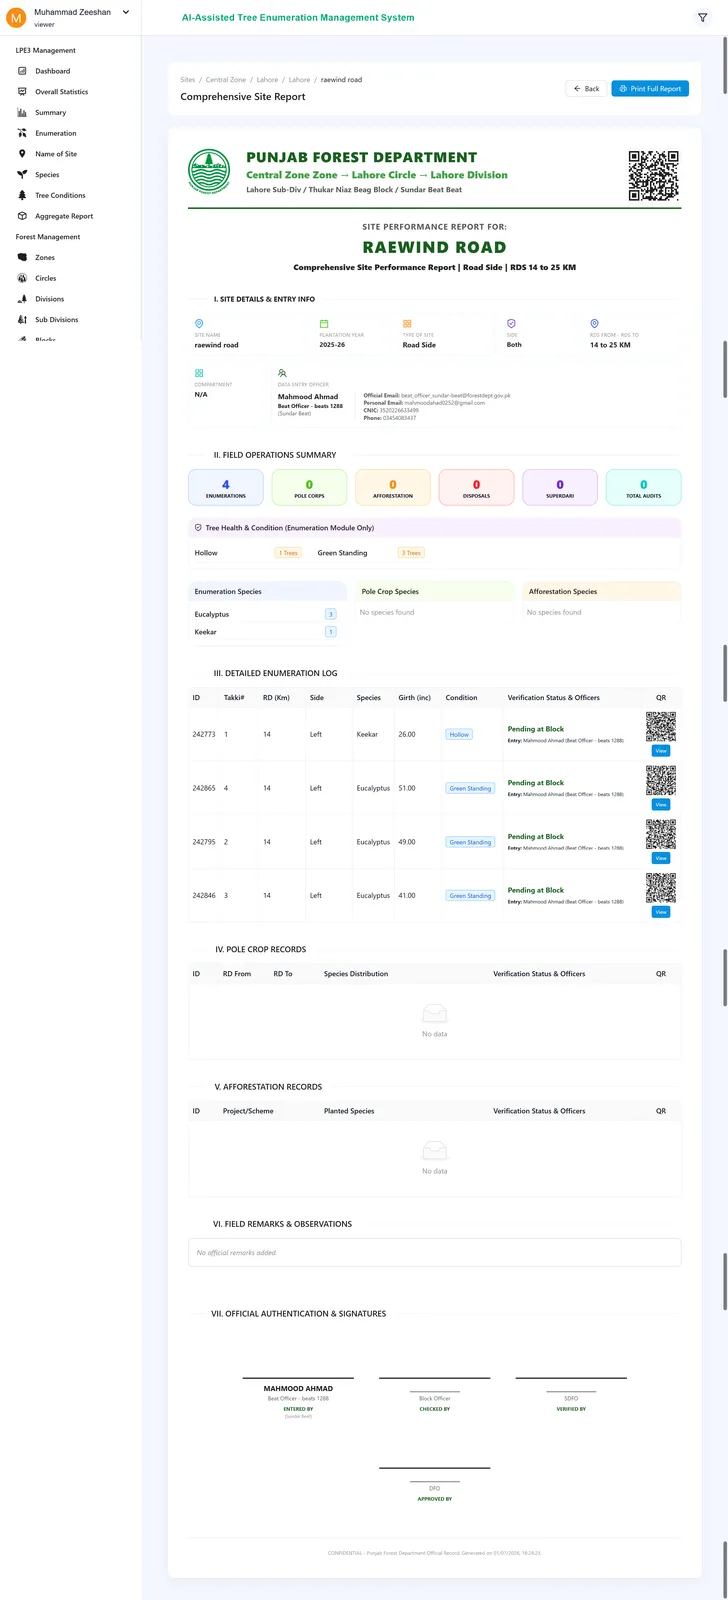The width and height of the screenshot is (728, 1600).
Task: Click the QR code of row 242773
Action: [661, 727]
